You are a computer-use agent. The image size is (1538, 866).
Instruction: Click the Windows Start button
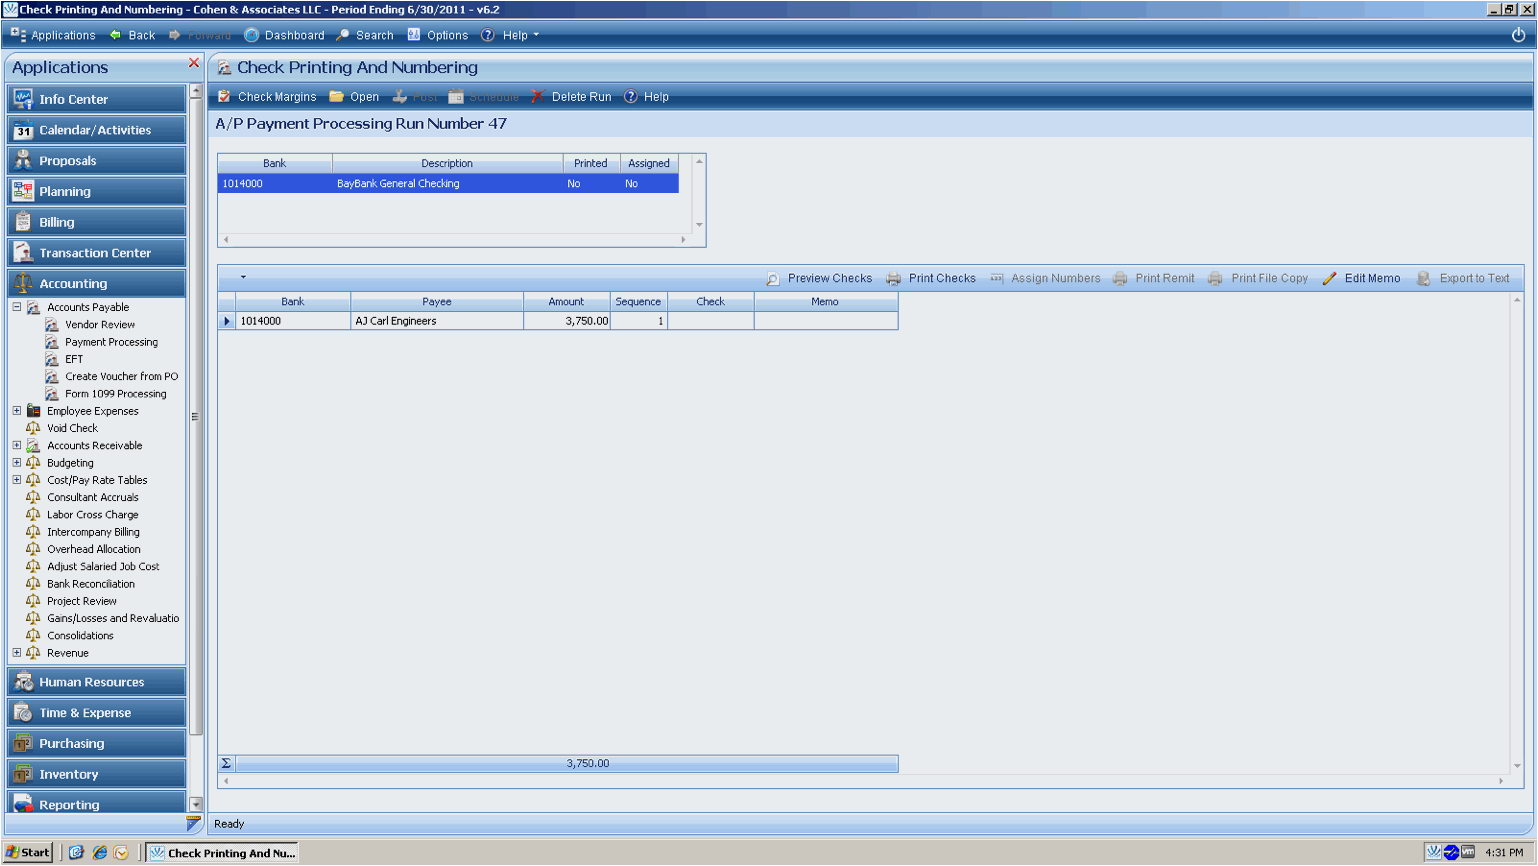[28, 853]
